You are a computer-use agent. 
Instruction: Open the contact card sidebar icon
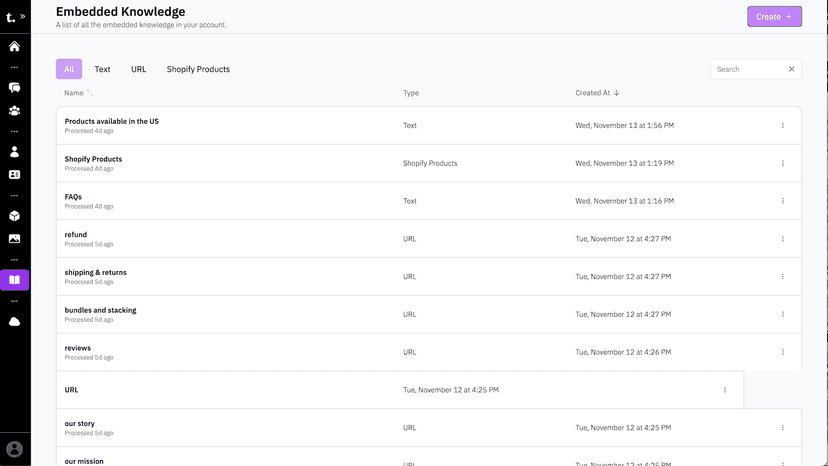[14, 174]
